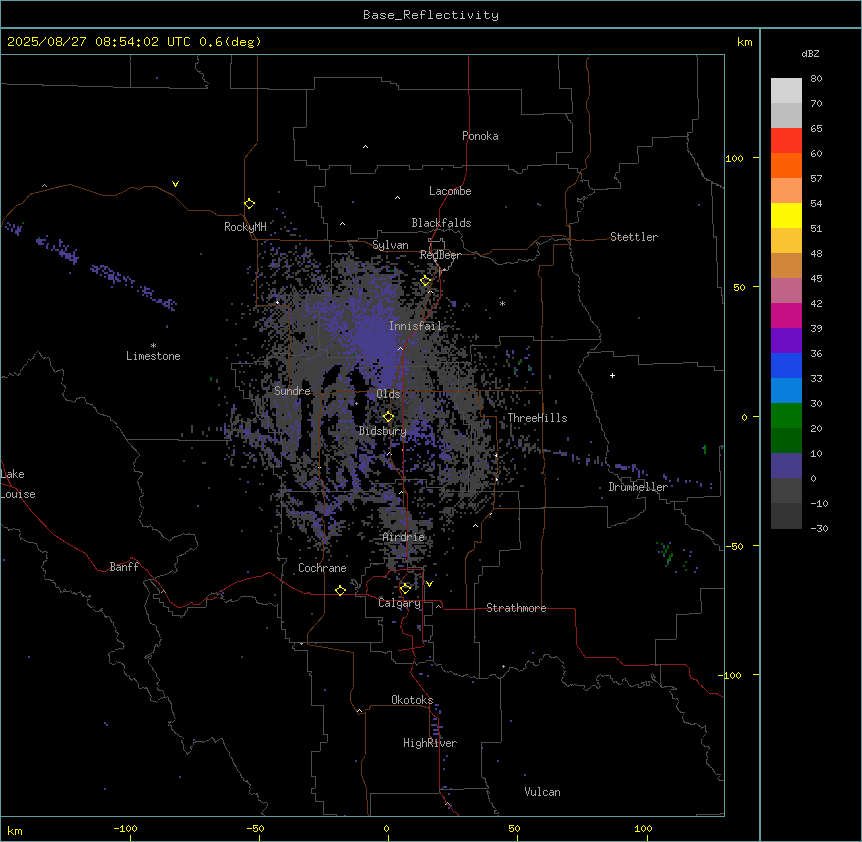Click the yellow diamond marker above Calgary label
Viewport: 862px width, 842px height.
(405, 589)
